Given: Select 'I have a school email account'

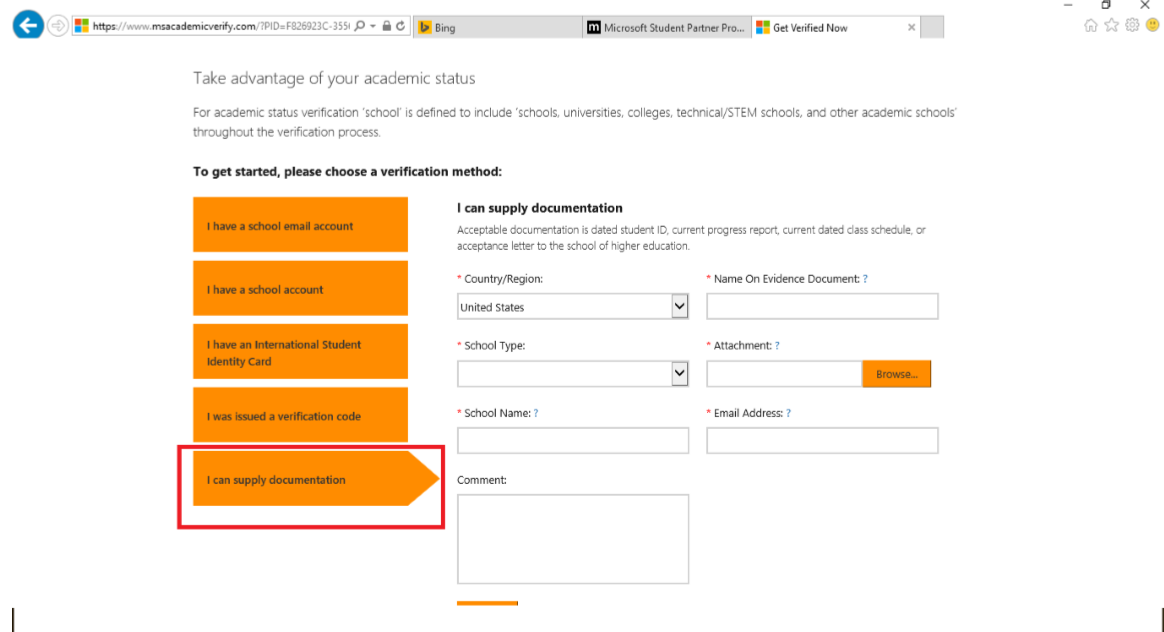Looking at the screenshot, I should click(x=300, y=226).
